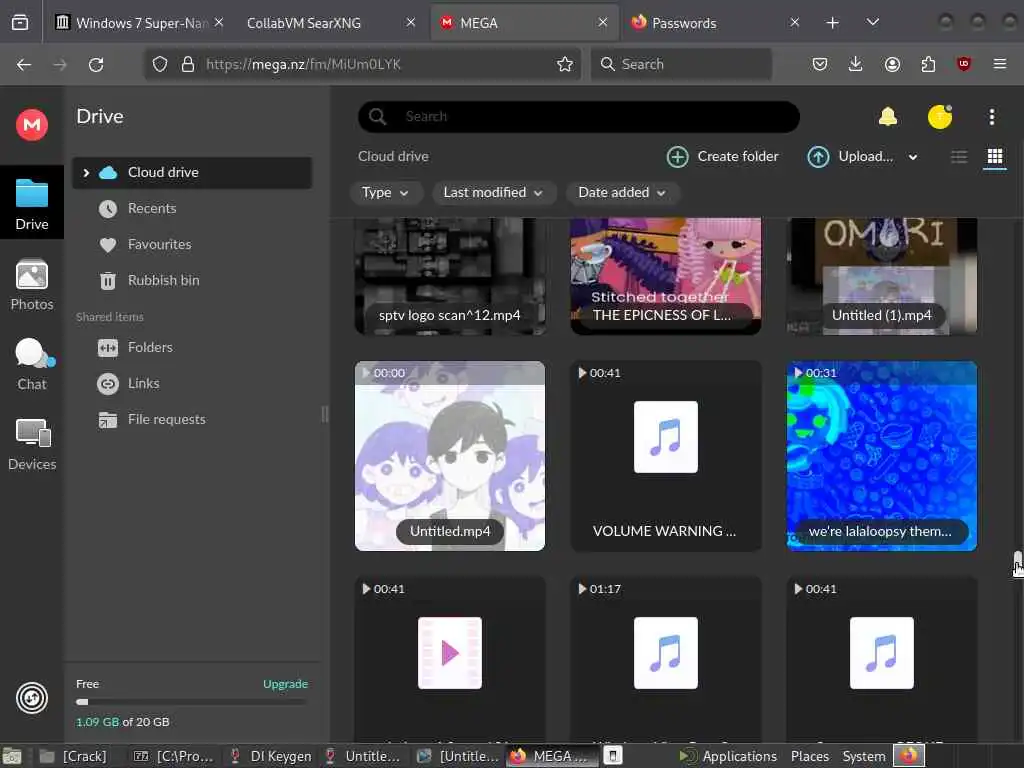1024x768 pixels.
Task: Open THE EPICNESS OF L... video thumbnail
Action: pyautogui.click(x=665, y=276)
